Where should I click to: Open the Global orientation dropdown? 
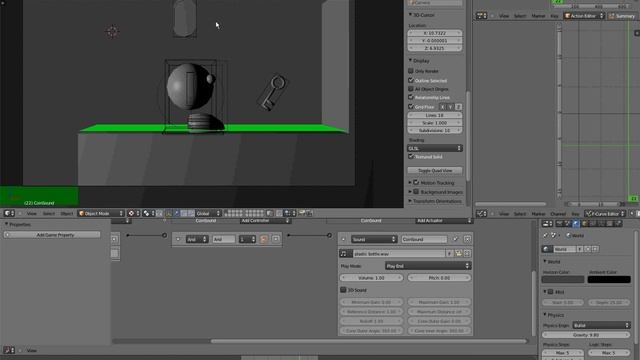click(208, 213)
